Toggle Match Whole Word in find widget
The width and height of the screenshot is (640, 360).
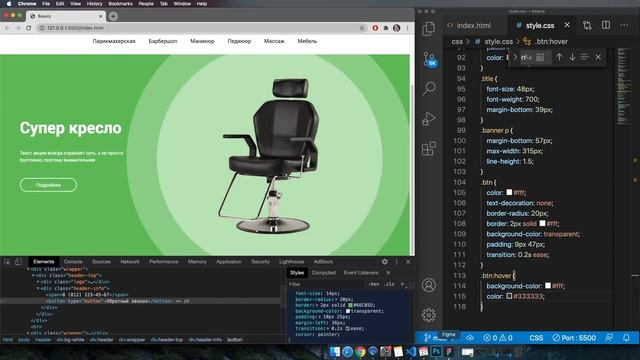coord(540,58)
